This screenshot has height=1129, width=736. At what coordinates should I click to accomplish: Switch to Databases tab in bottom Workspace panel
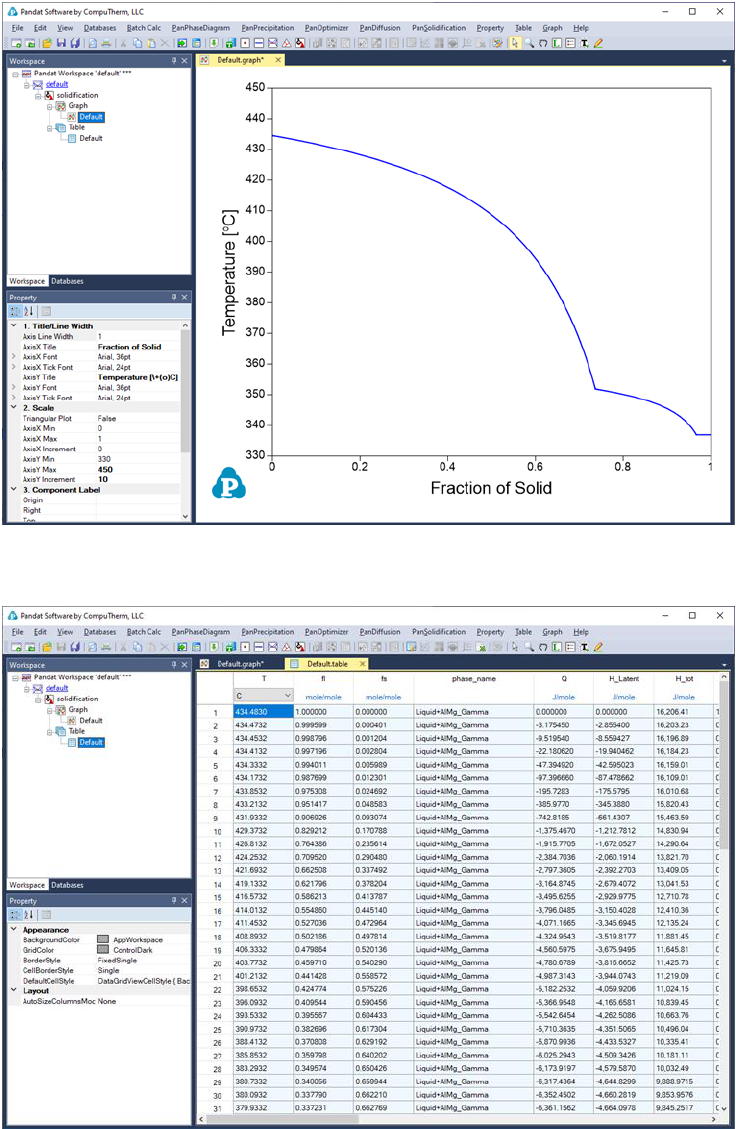67,885
